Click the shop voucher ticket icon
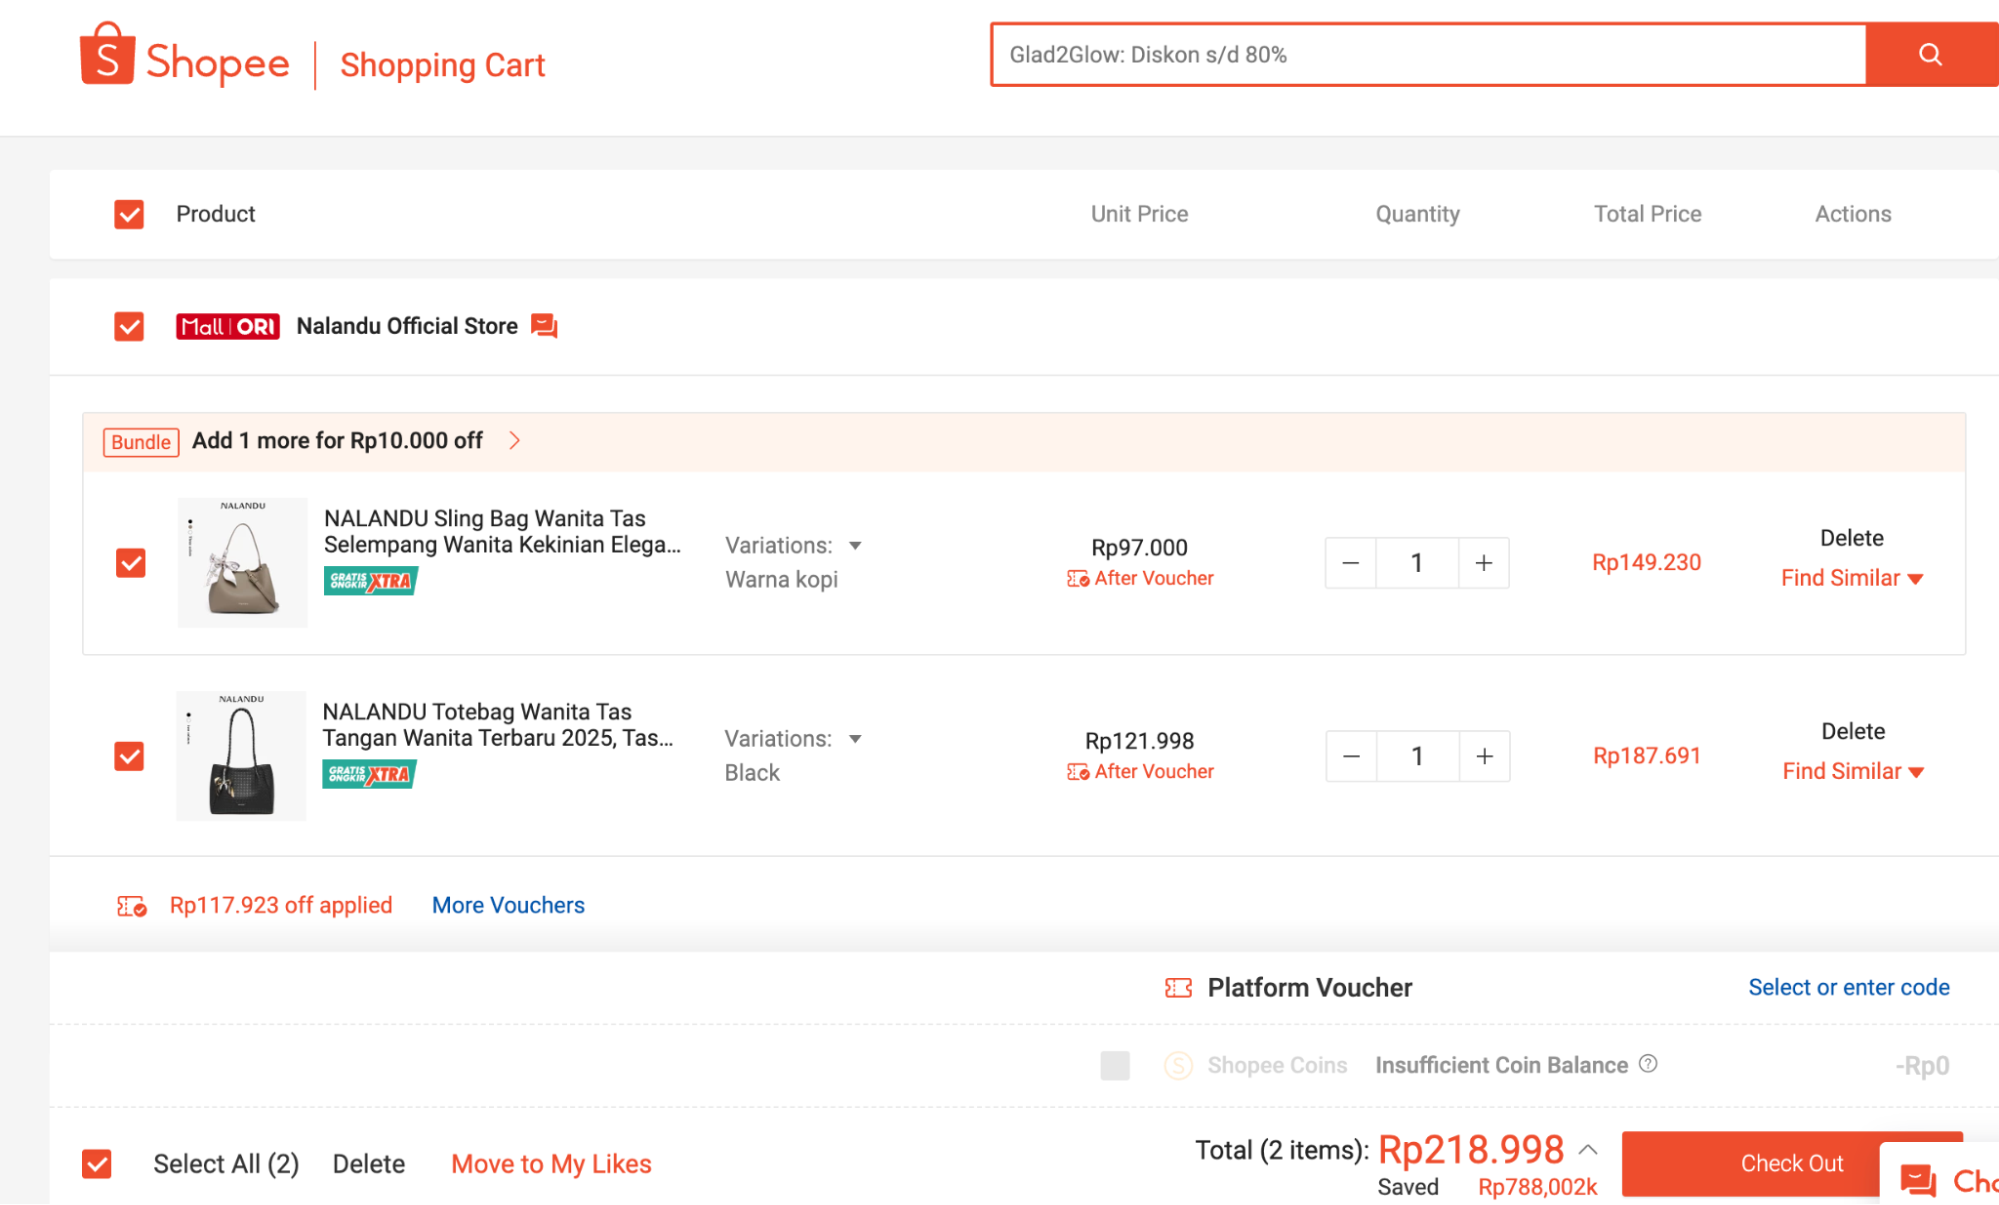 [131, 906]
